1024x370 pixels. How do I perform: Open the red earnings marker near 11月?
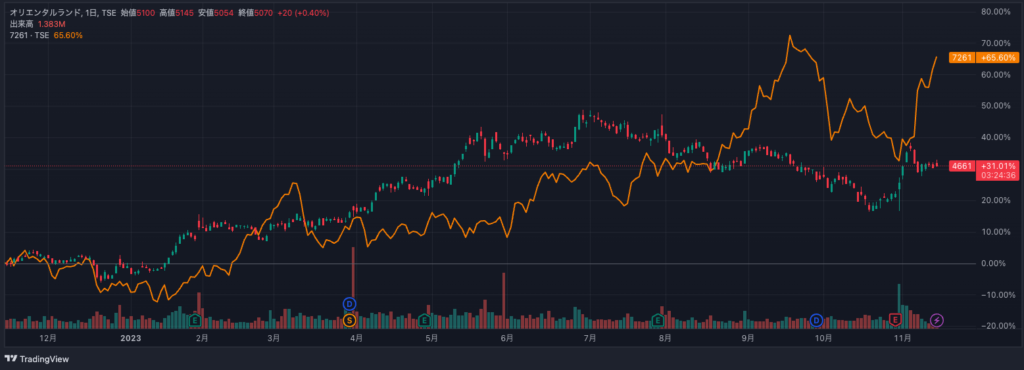click(895, 320)
